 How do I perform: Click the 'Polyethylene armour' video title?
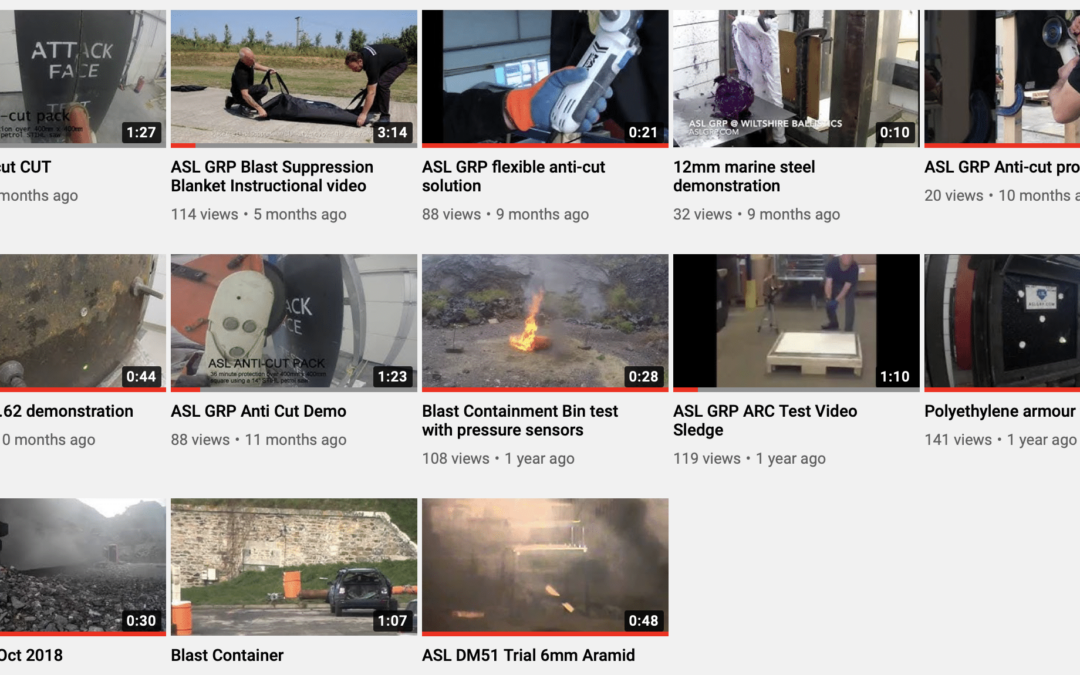pos(999,411)
